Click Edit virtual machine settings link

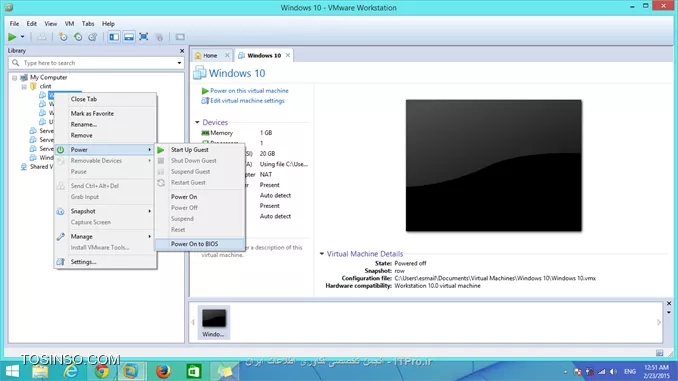[x=247, y=101]
